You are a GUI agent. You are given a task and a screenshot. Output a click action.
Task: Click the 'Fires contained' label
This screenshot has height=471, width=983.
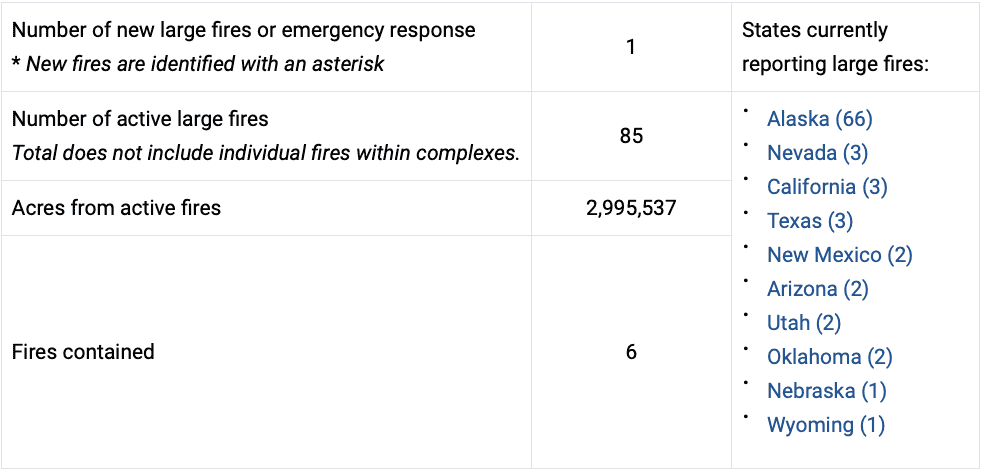(x=83, y=352)
